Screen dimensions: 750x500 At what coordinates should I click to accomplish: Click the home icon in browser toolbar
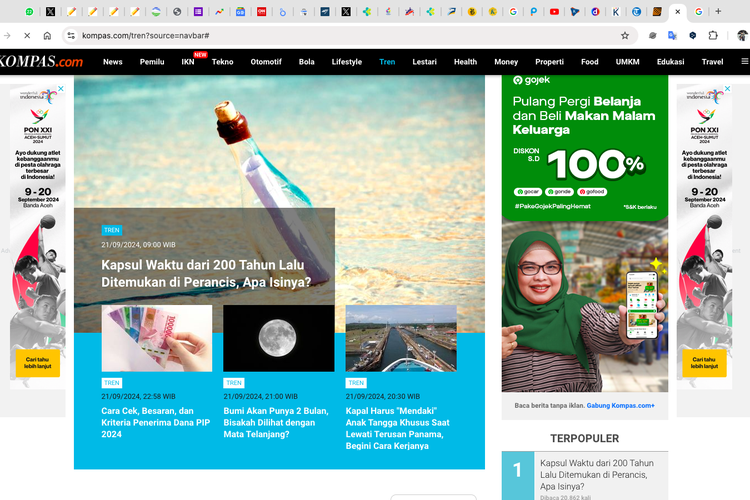click(47, 35)
